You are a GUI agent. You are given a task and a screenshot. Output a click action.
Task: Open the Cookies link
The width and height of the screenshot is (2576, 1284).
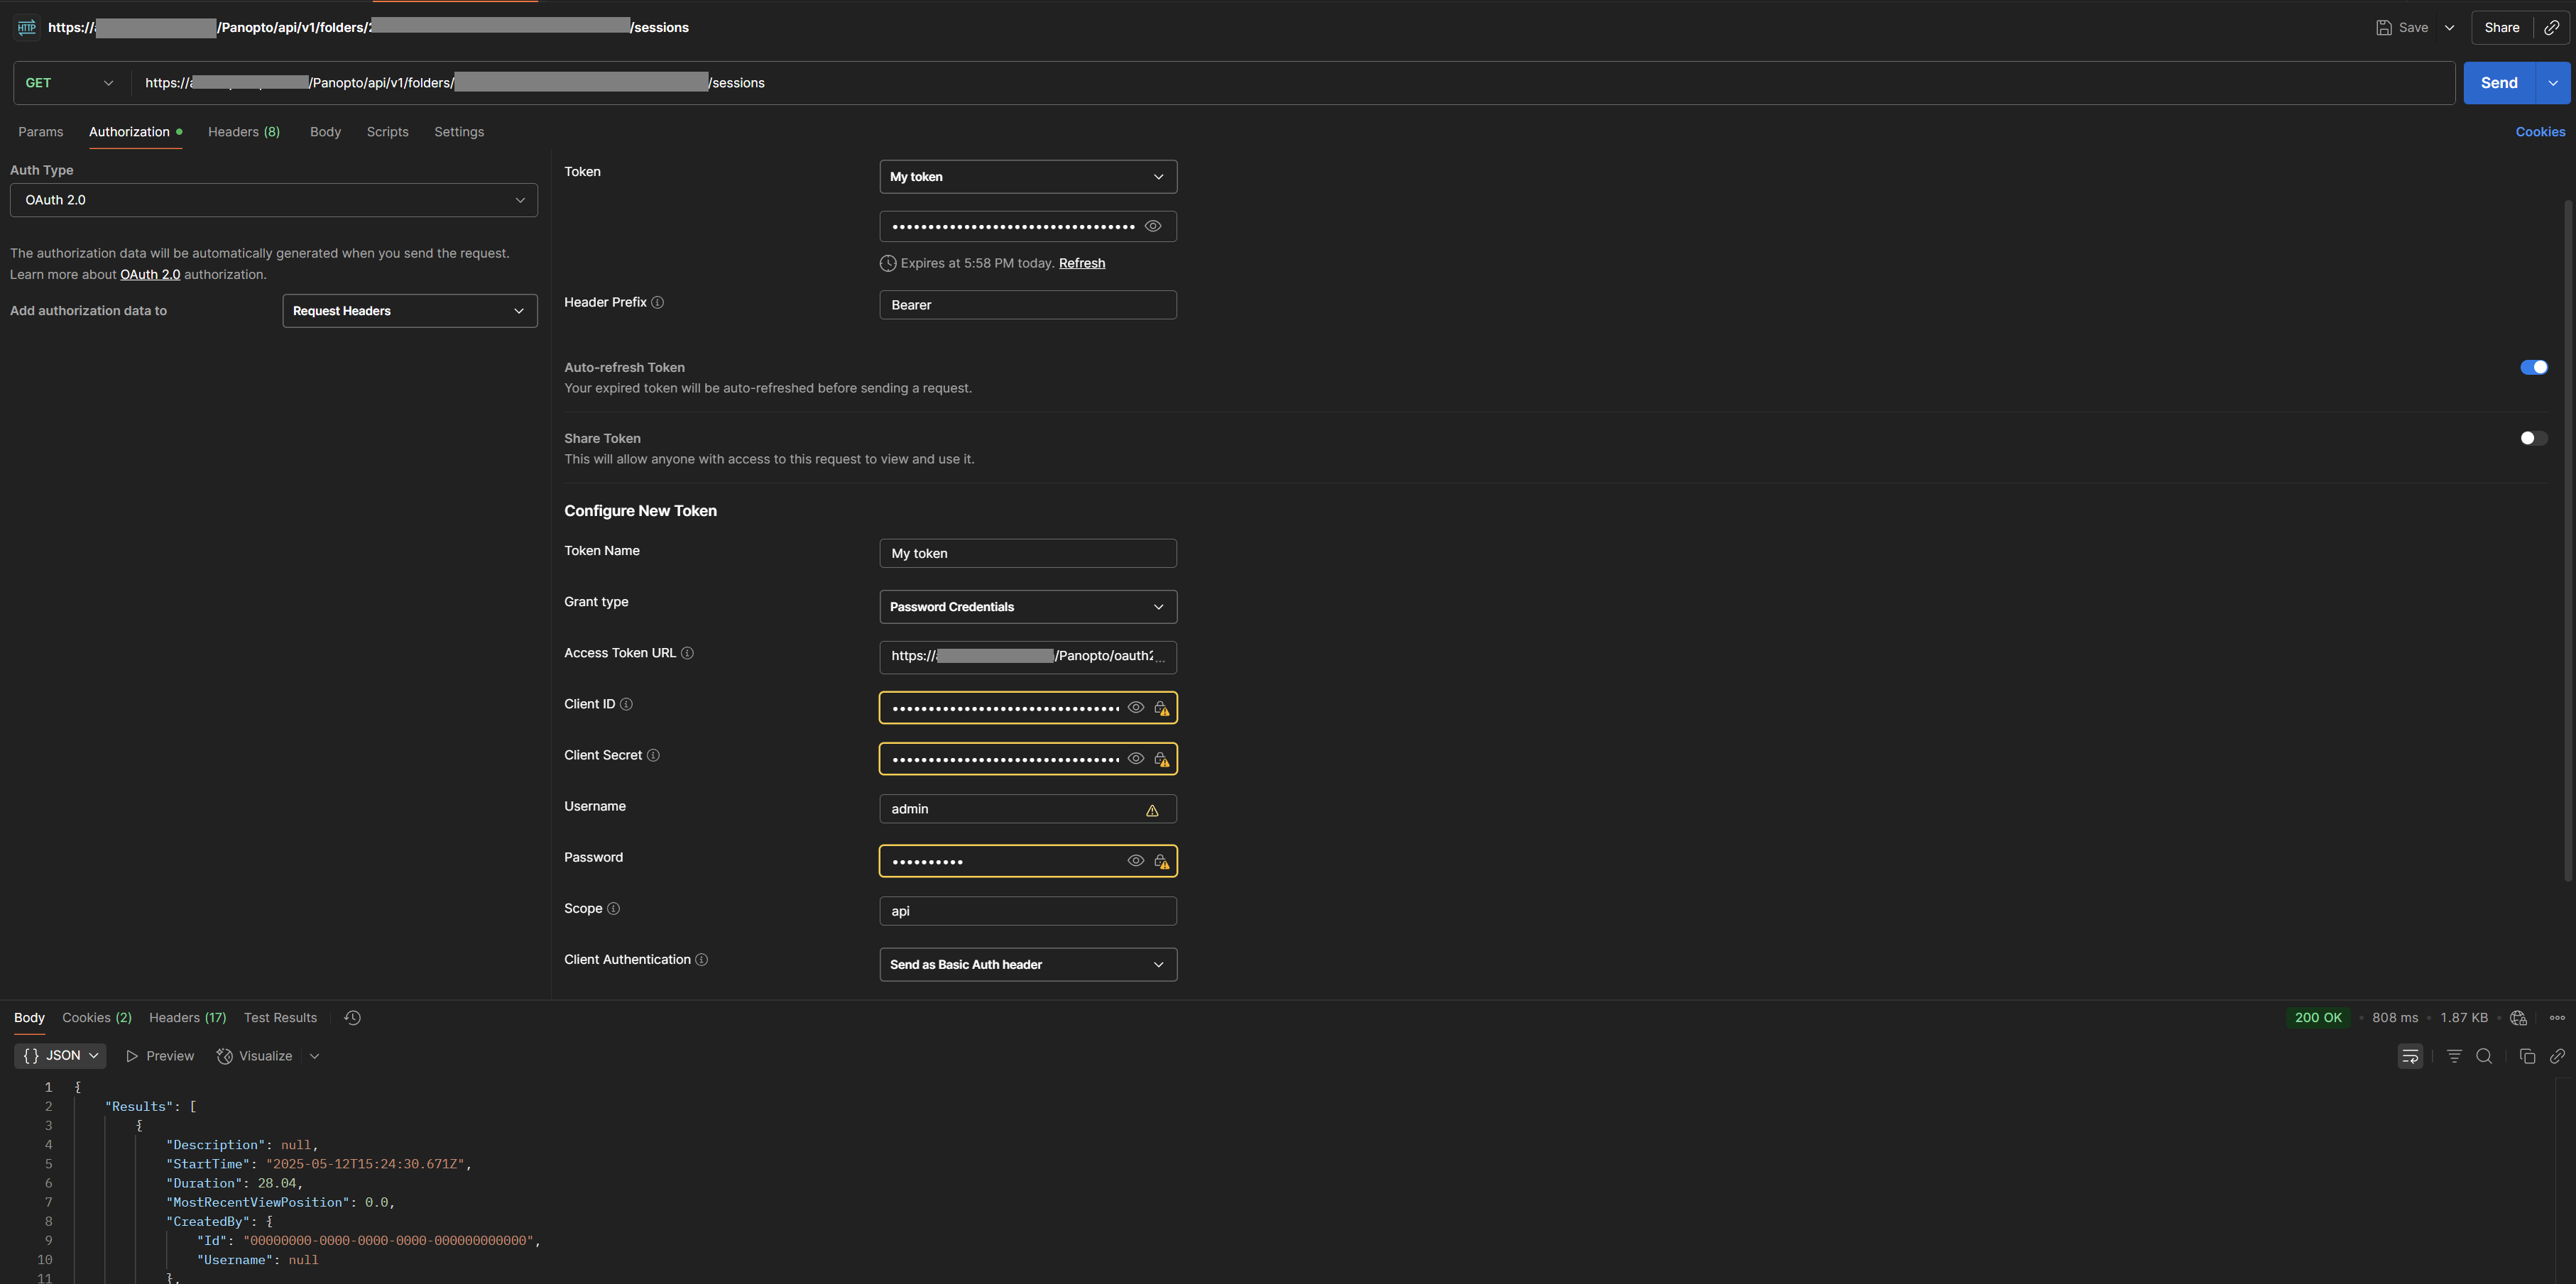coord(2540,132)
